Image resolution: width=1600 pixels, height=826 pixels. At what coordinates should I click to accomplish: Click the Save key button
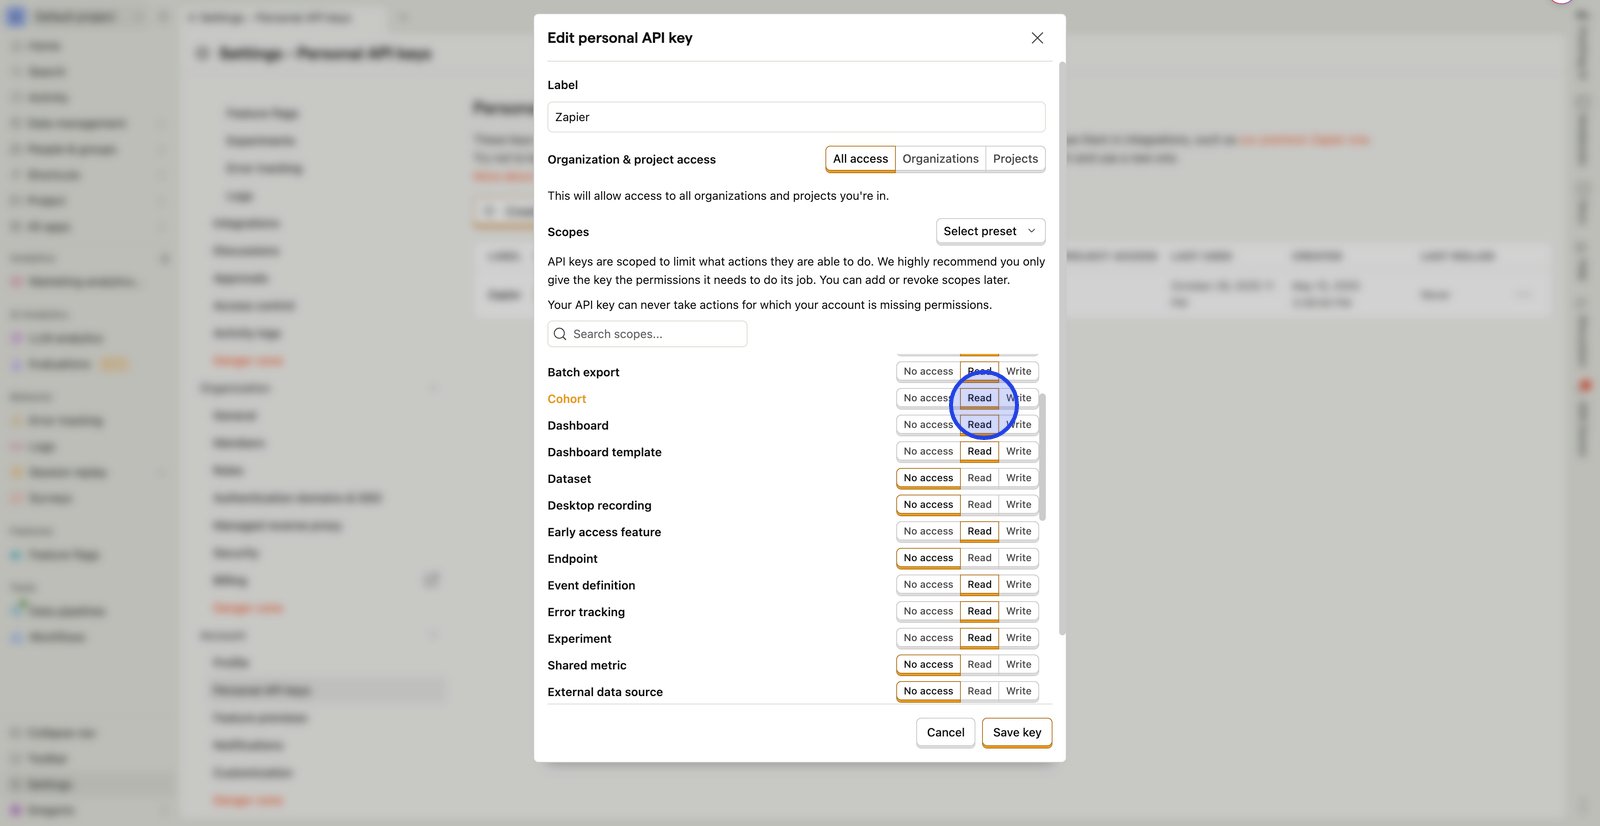tap(1016, 733)
